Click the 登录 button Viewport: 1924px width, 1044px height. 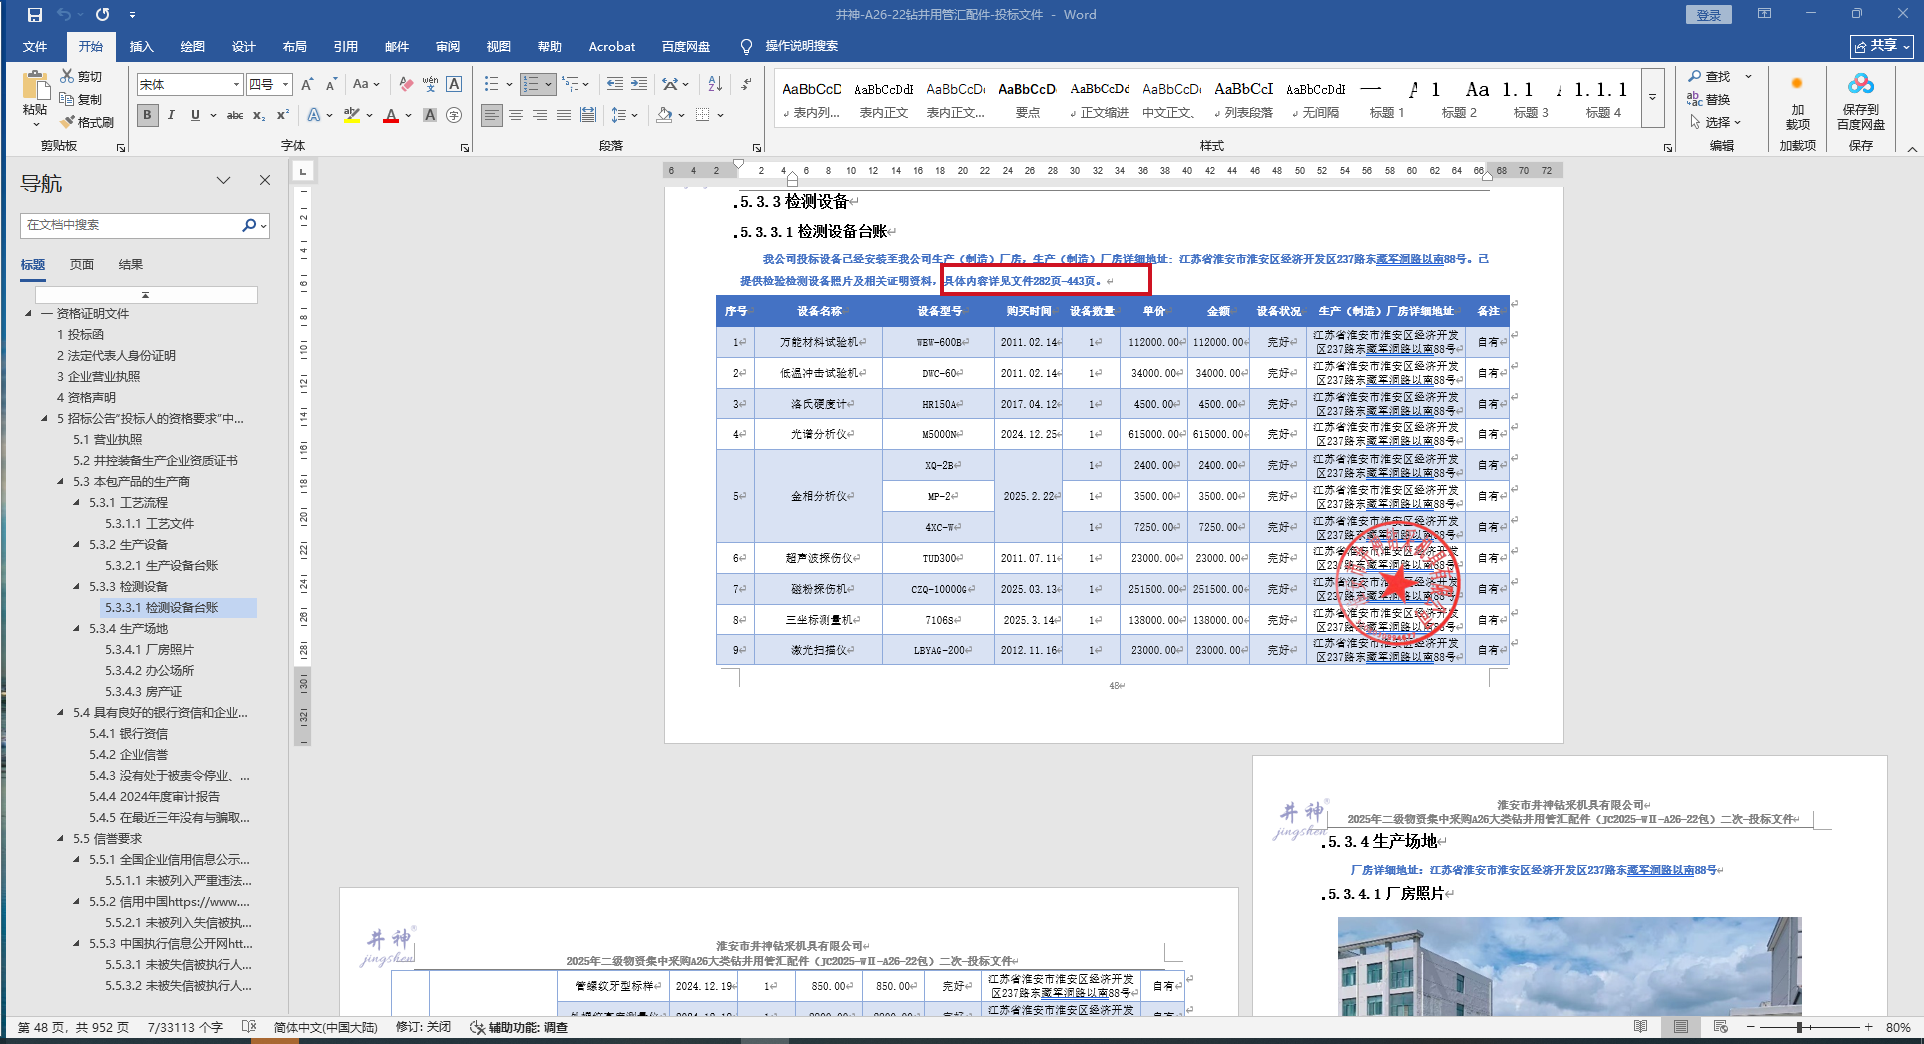[x=1708, y=15]
